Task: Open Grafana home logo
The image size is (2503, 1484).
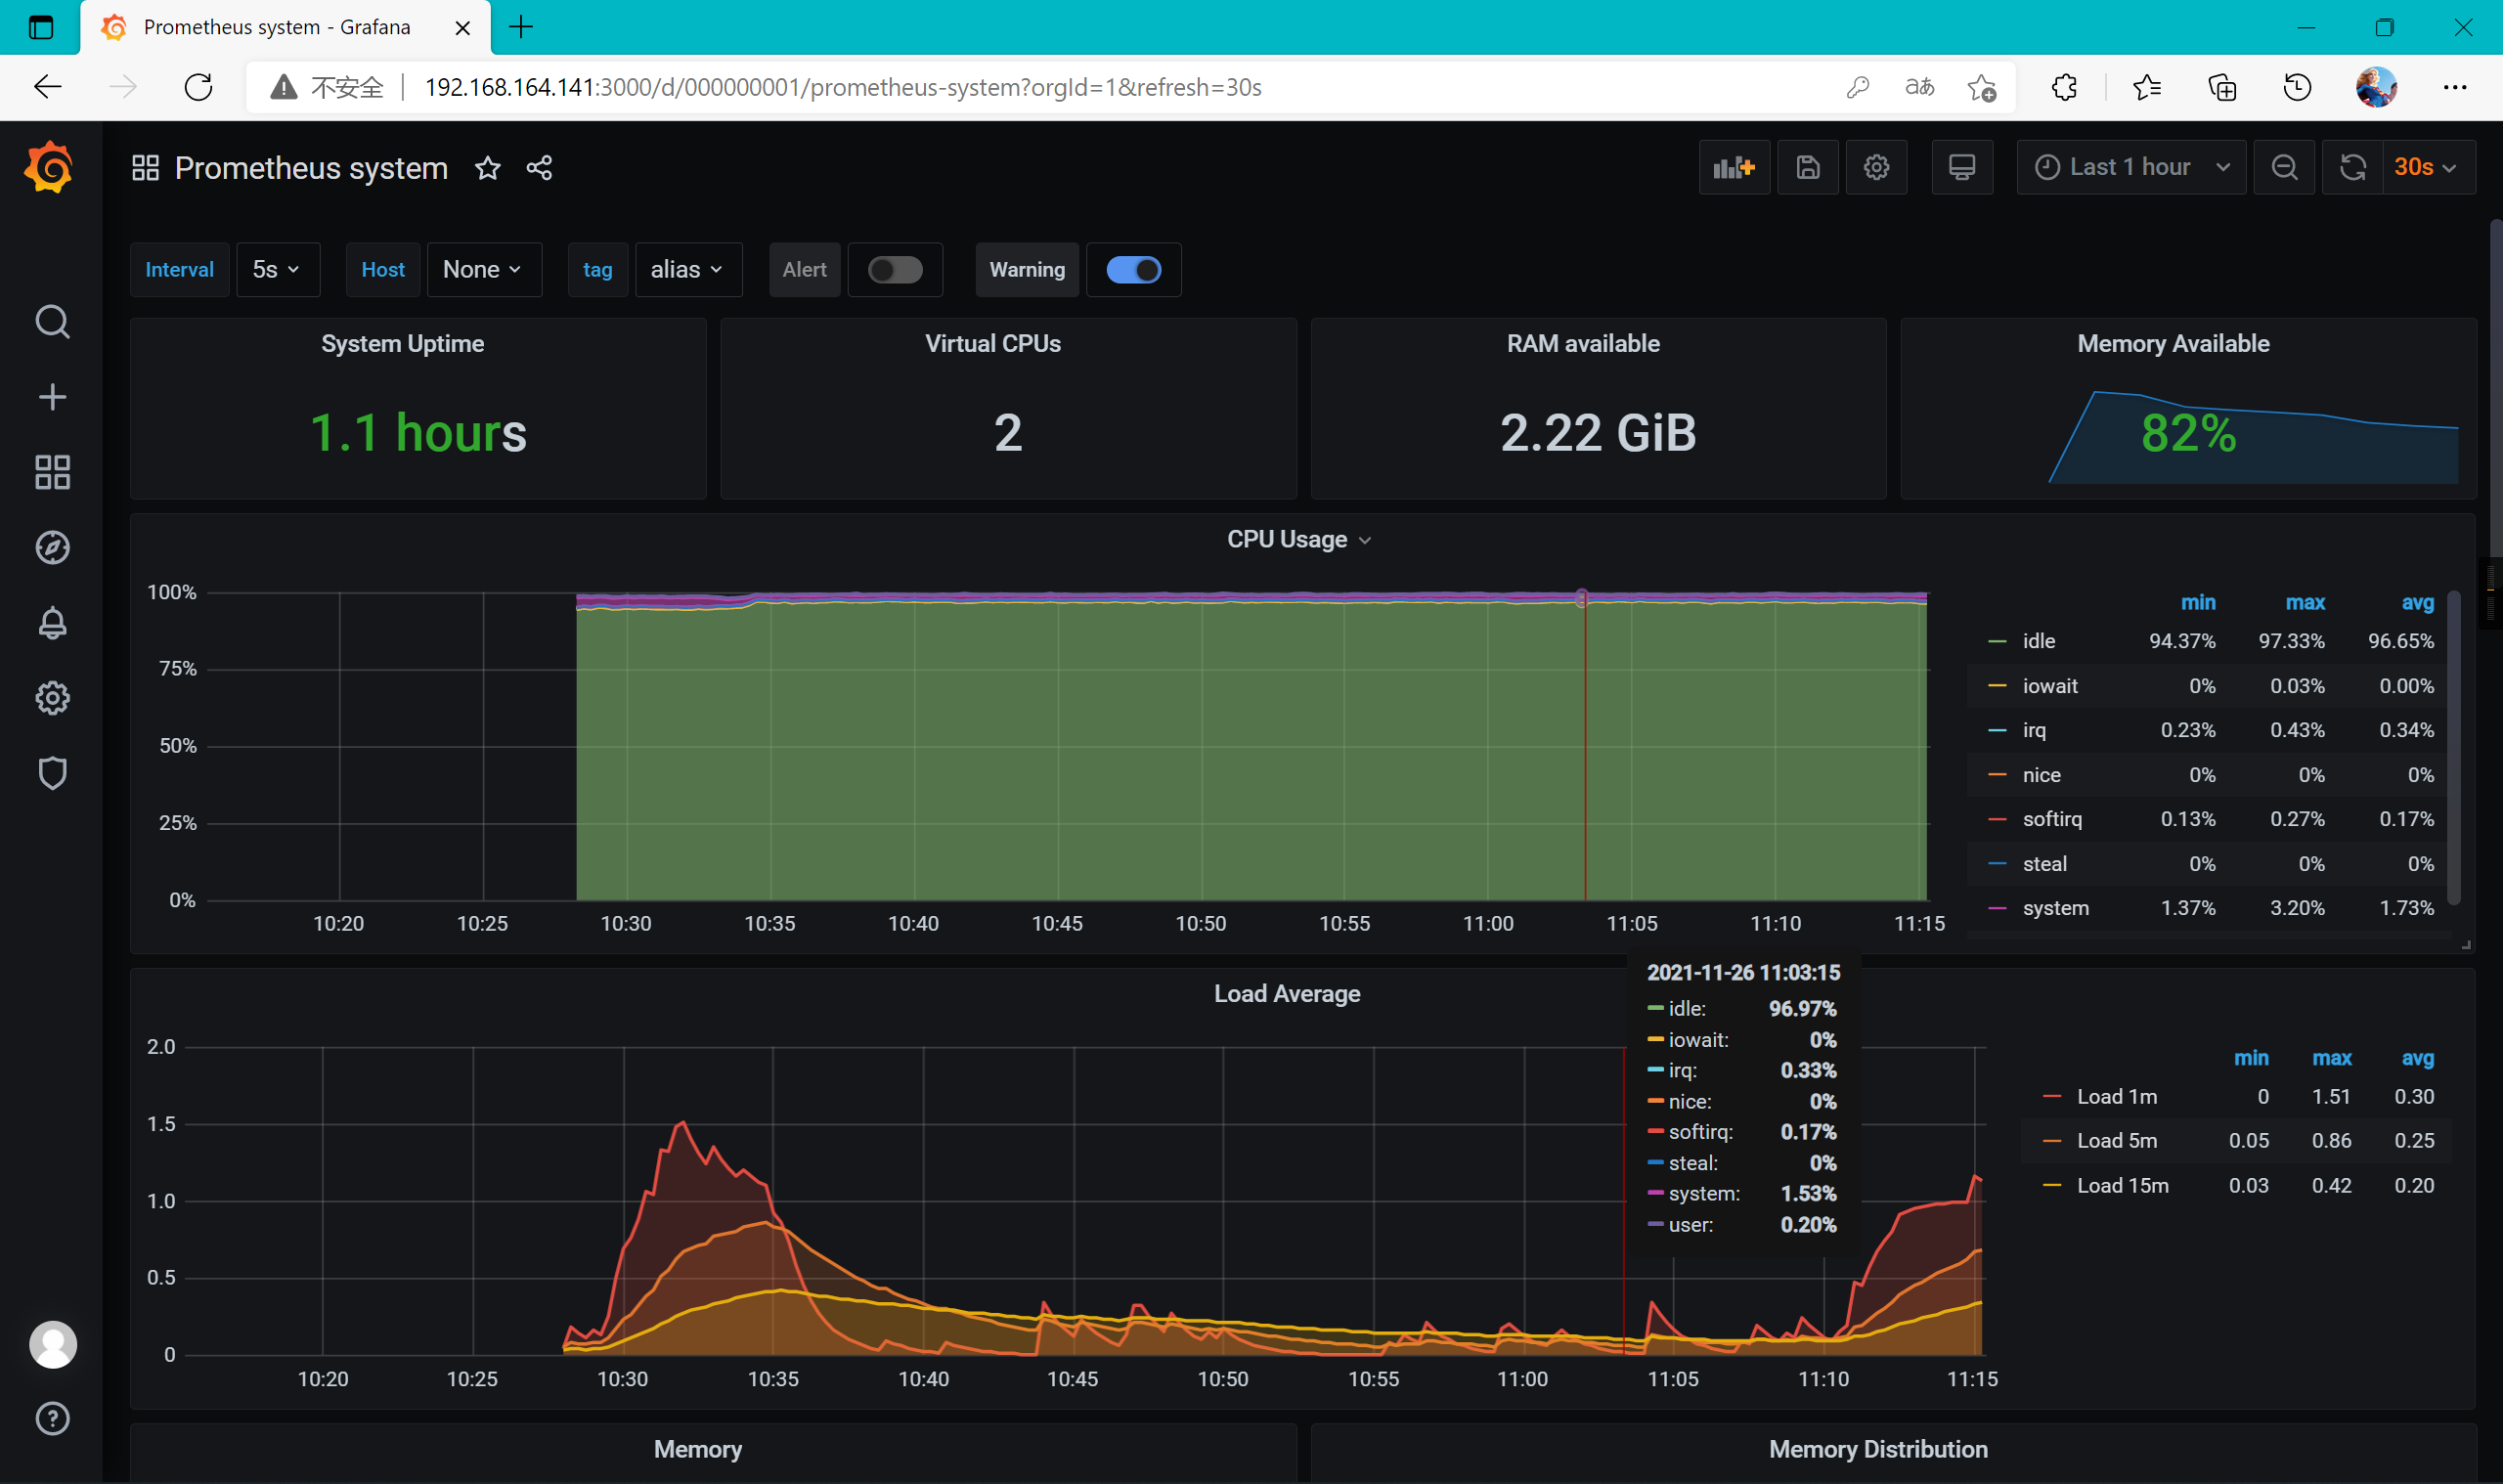Action: click(49, 167)
